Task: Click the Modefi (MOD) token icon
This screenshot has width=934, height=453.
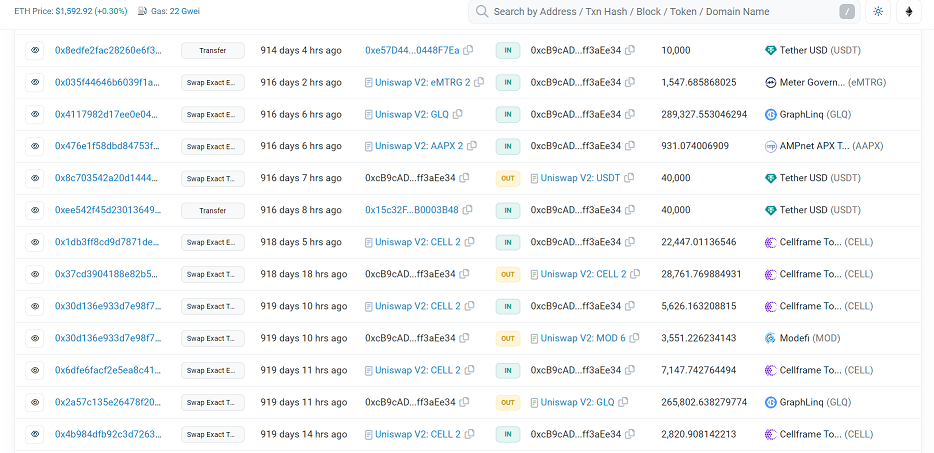Action: [771, 338]
